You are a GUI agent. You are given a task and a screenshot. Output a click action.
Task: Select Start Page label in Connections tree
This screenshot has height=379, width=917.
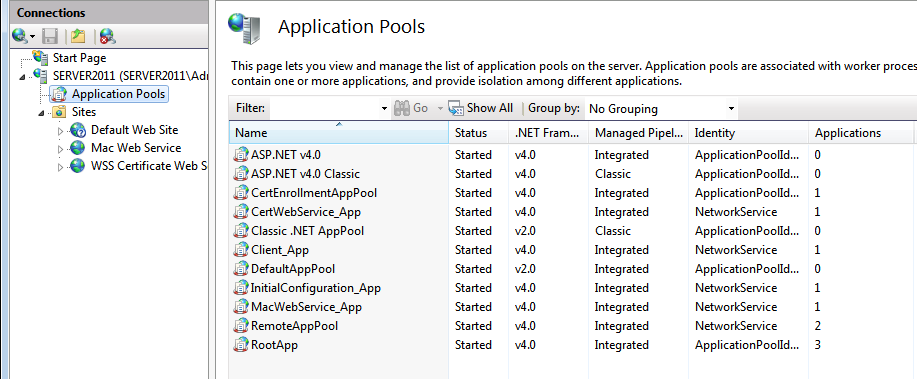tap(80, 58)
